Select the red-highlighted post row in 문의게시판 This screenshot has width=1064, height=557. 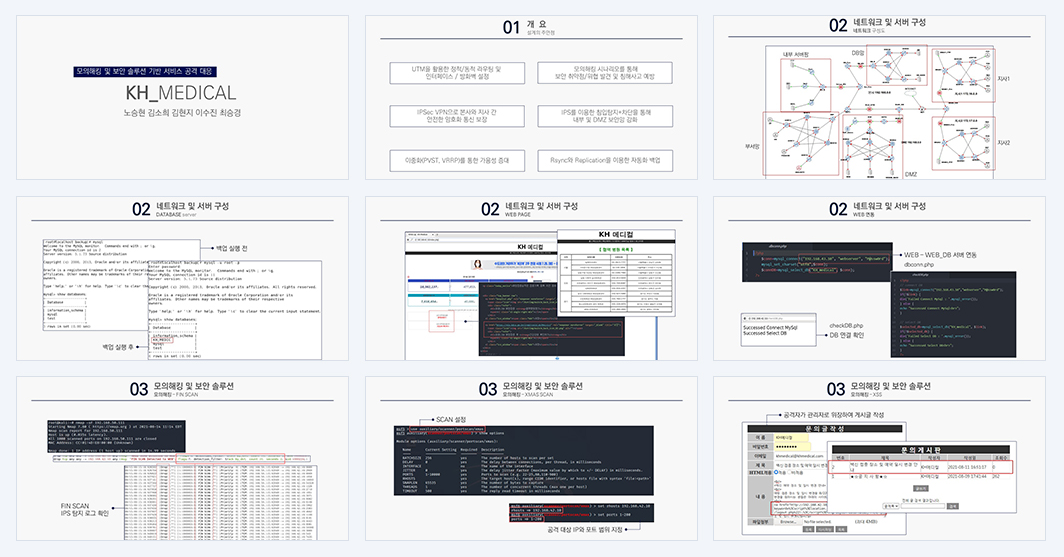[x=921, y=467]
